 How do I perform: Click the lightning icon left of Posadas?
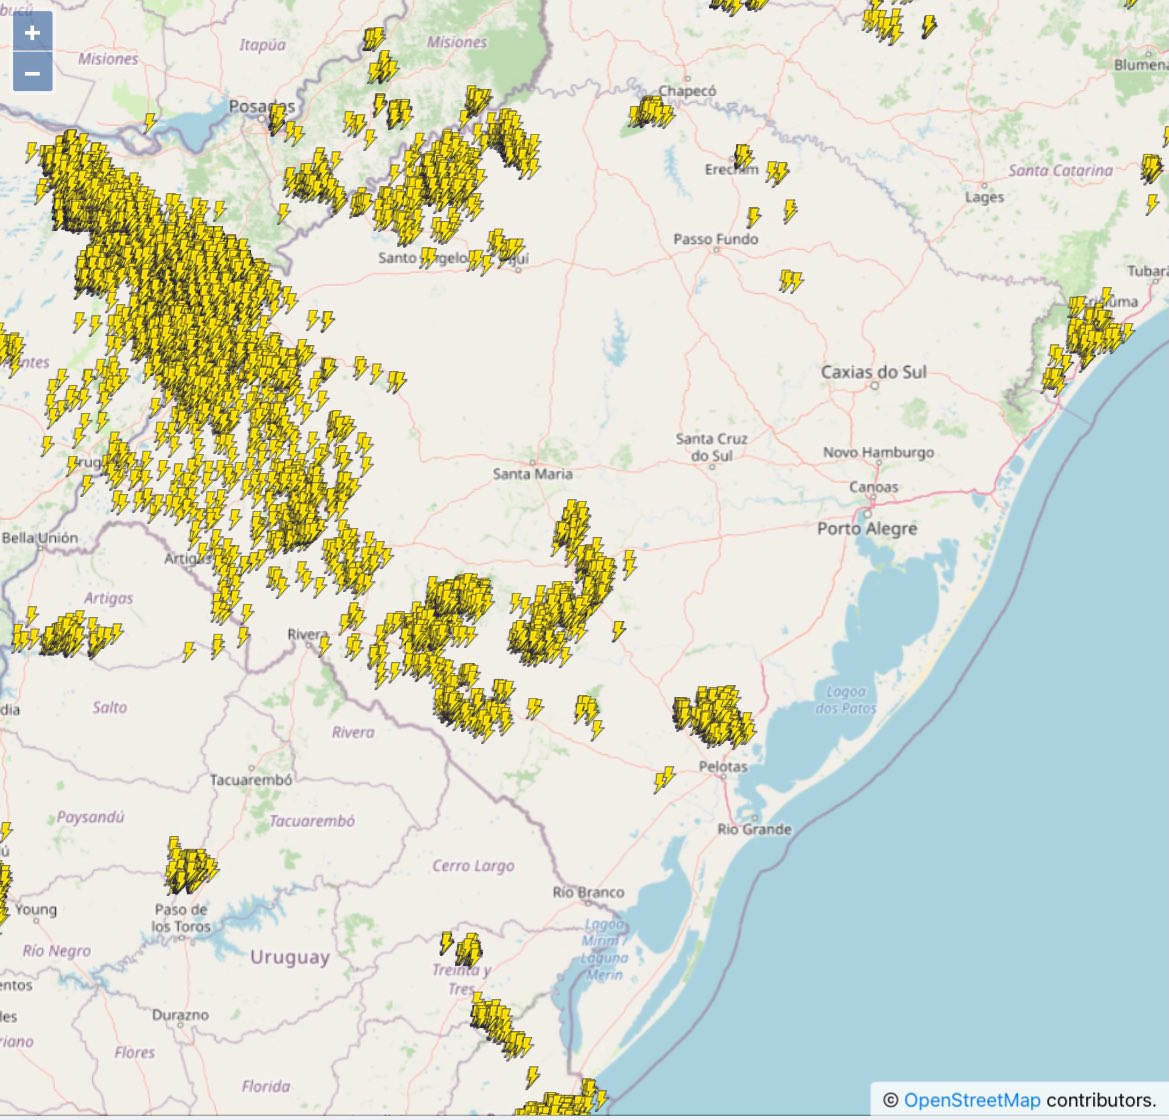click(150, 123)
